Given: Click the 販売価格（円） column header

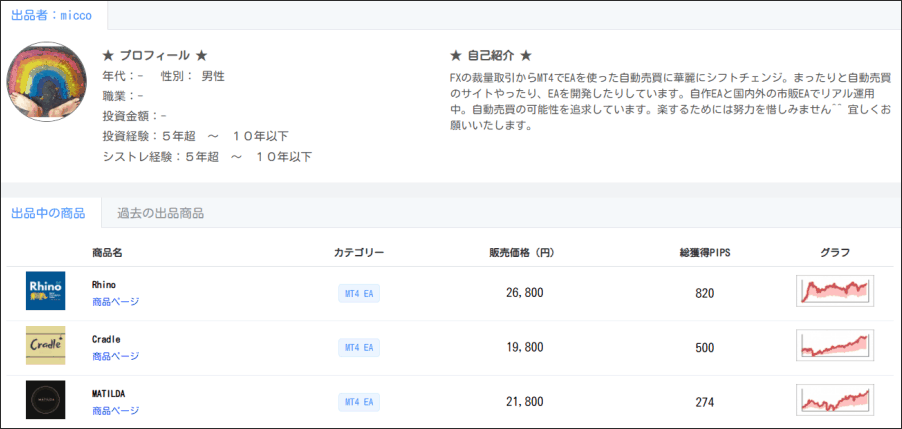Looking at the screenshot, I should coord(522,252).
